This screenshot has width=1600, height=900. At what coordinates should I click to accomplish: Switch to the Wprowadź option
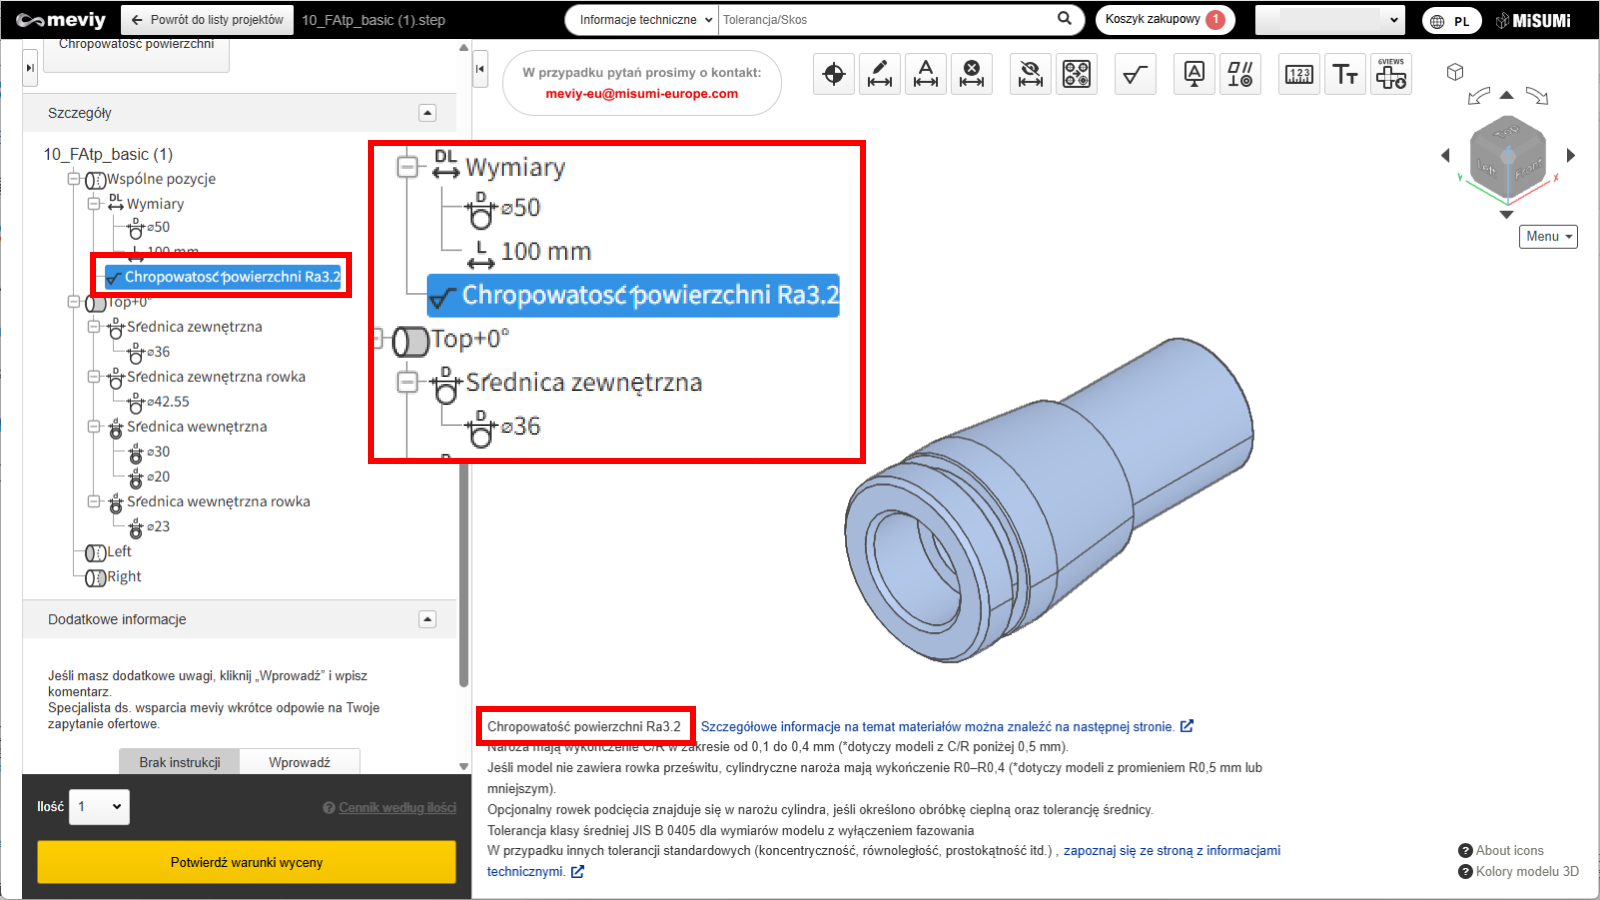(299, 762)
